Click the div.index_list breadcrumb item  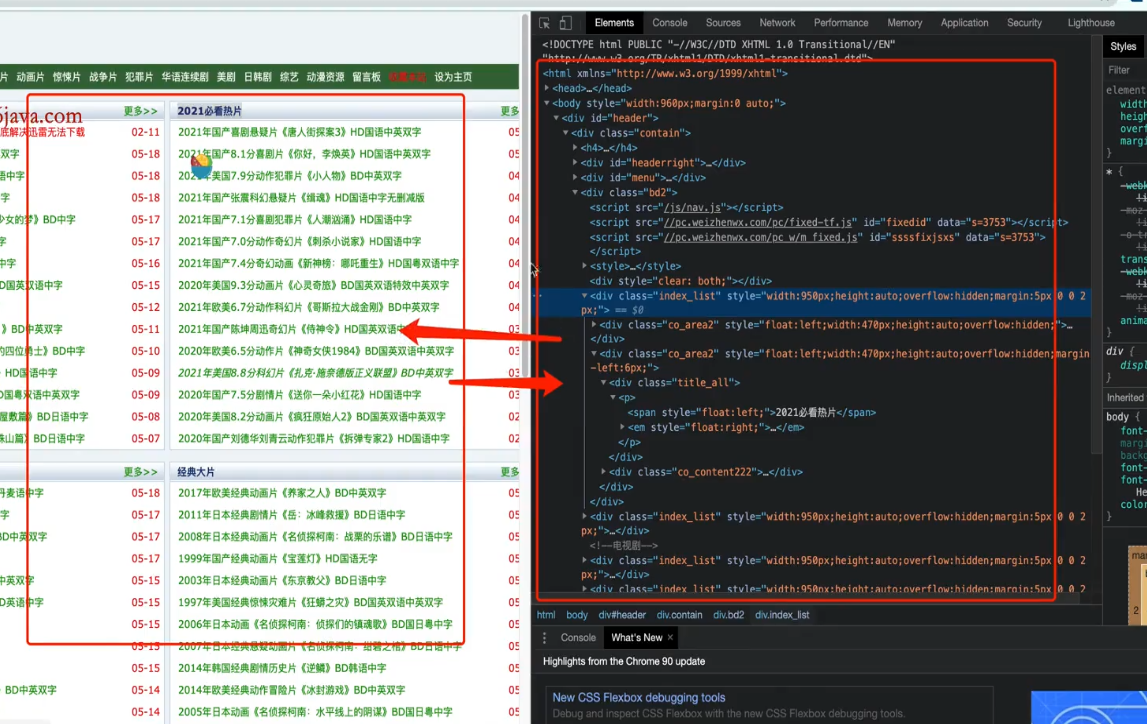(782, 615)
